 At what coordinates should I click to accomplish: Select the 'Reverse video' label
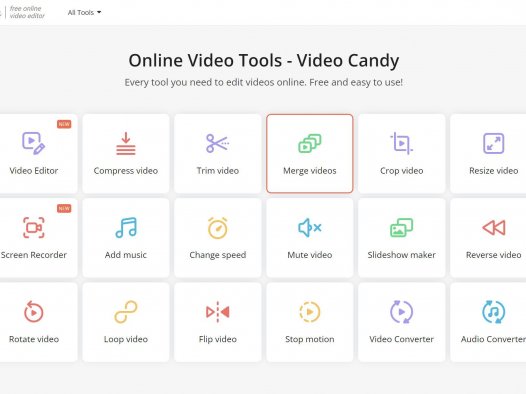pyautogui.click(x=493, y=255)
